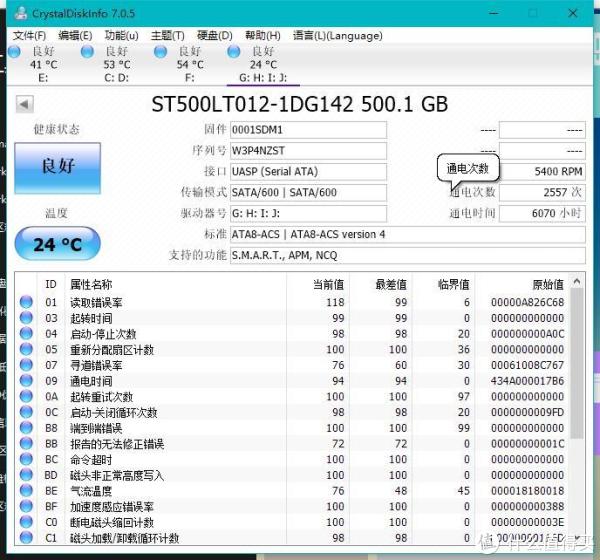Click the attribute list vertical scrollbar thumb
This screenshot has height=560, width=600.
[577, 363]
